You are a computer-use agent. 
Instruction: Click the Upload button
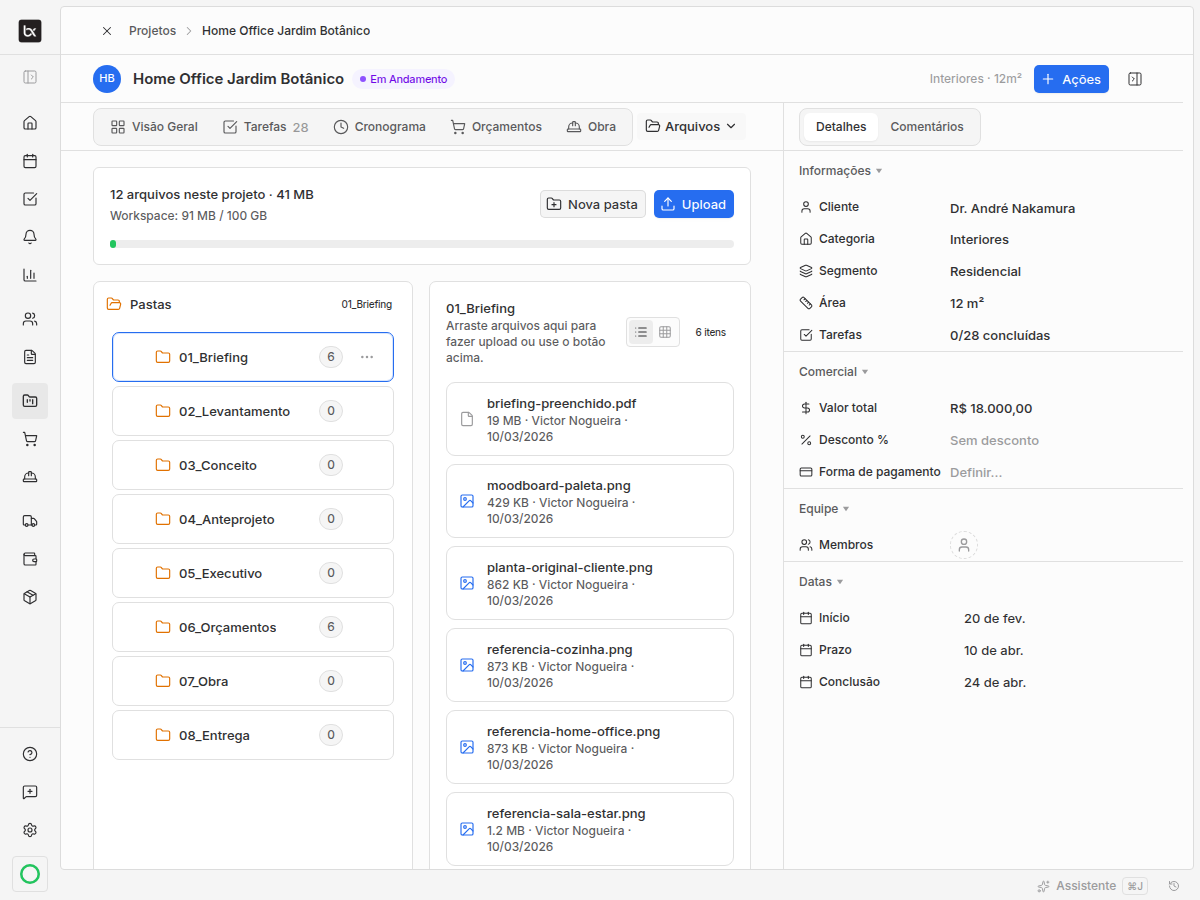[x=694, y=204]
